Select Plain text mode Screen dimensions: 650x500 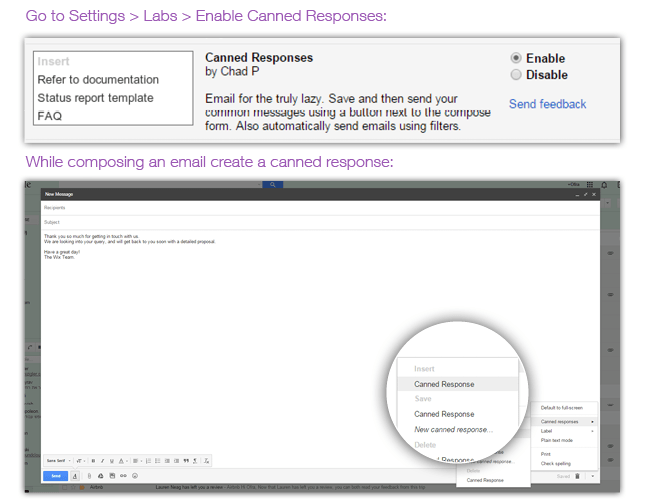click(564, 440)
